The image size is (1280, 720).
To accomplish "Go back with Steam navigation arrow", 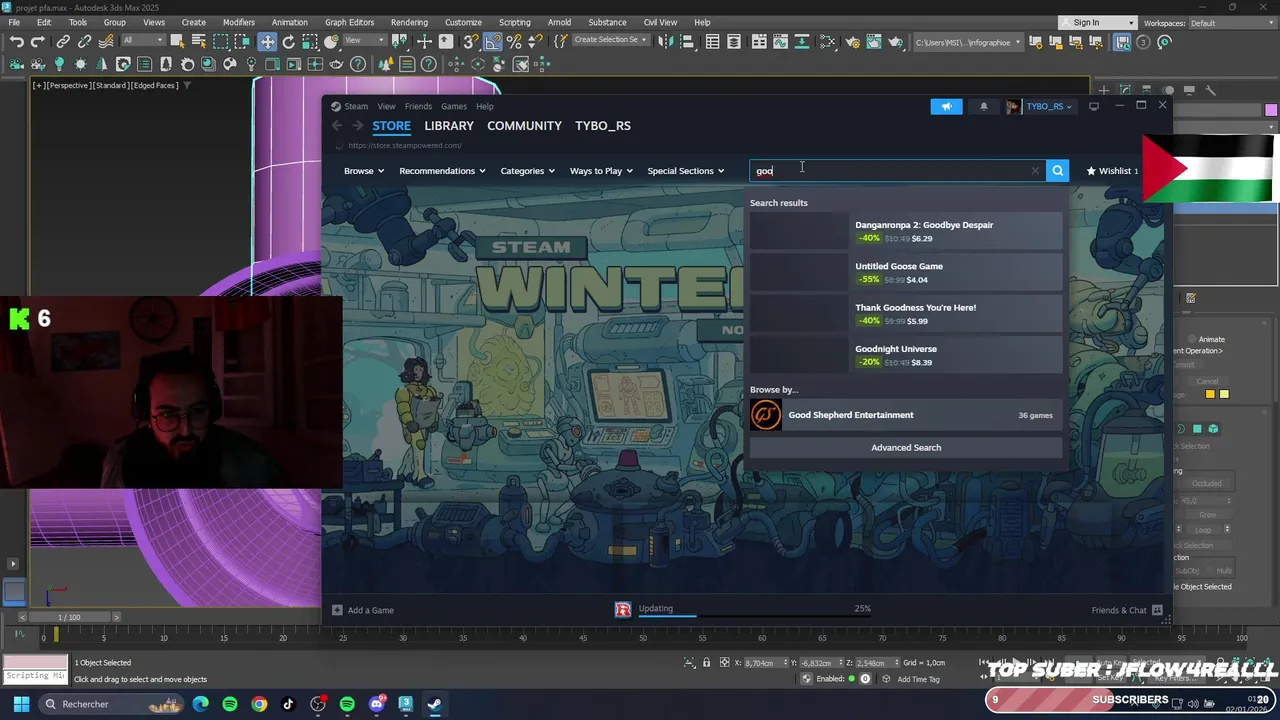I will click(x=337, y=126).
